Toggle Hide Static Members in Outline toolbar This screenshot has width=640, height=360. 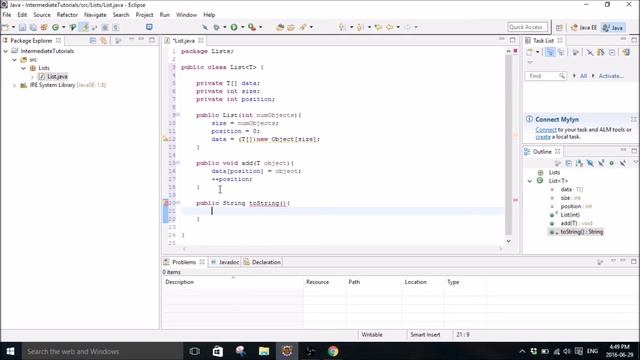601,163
